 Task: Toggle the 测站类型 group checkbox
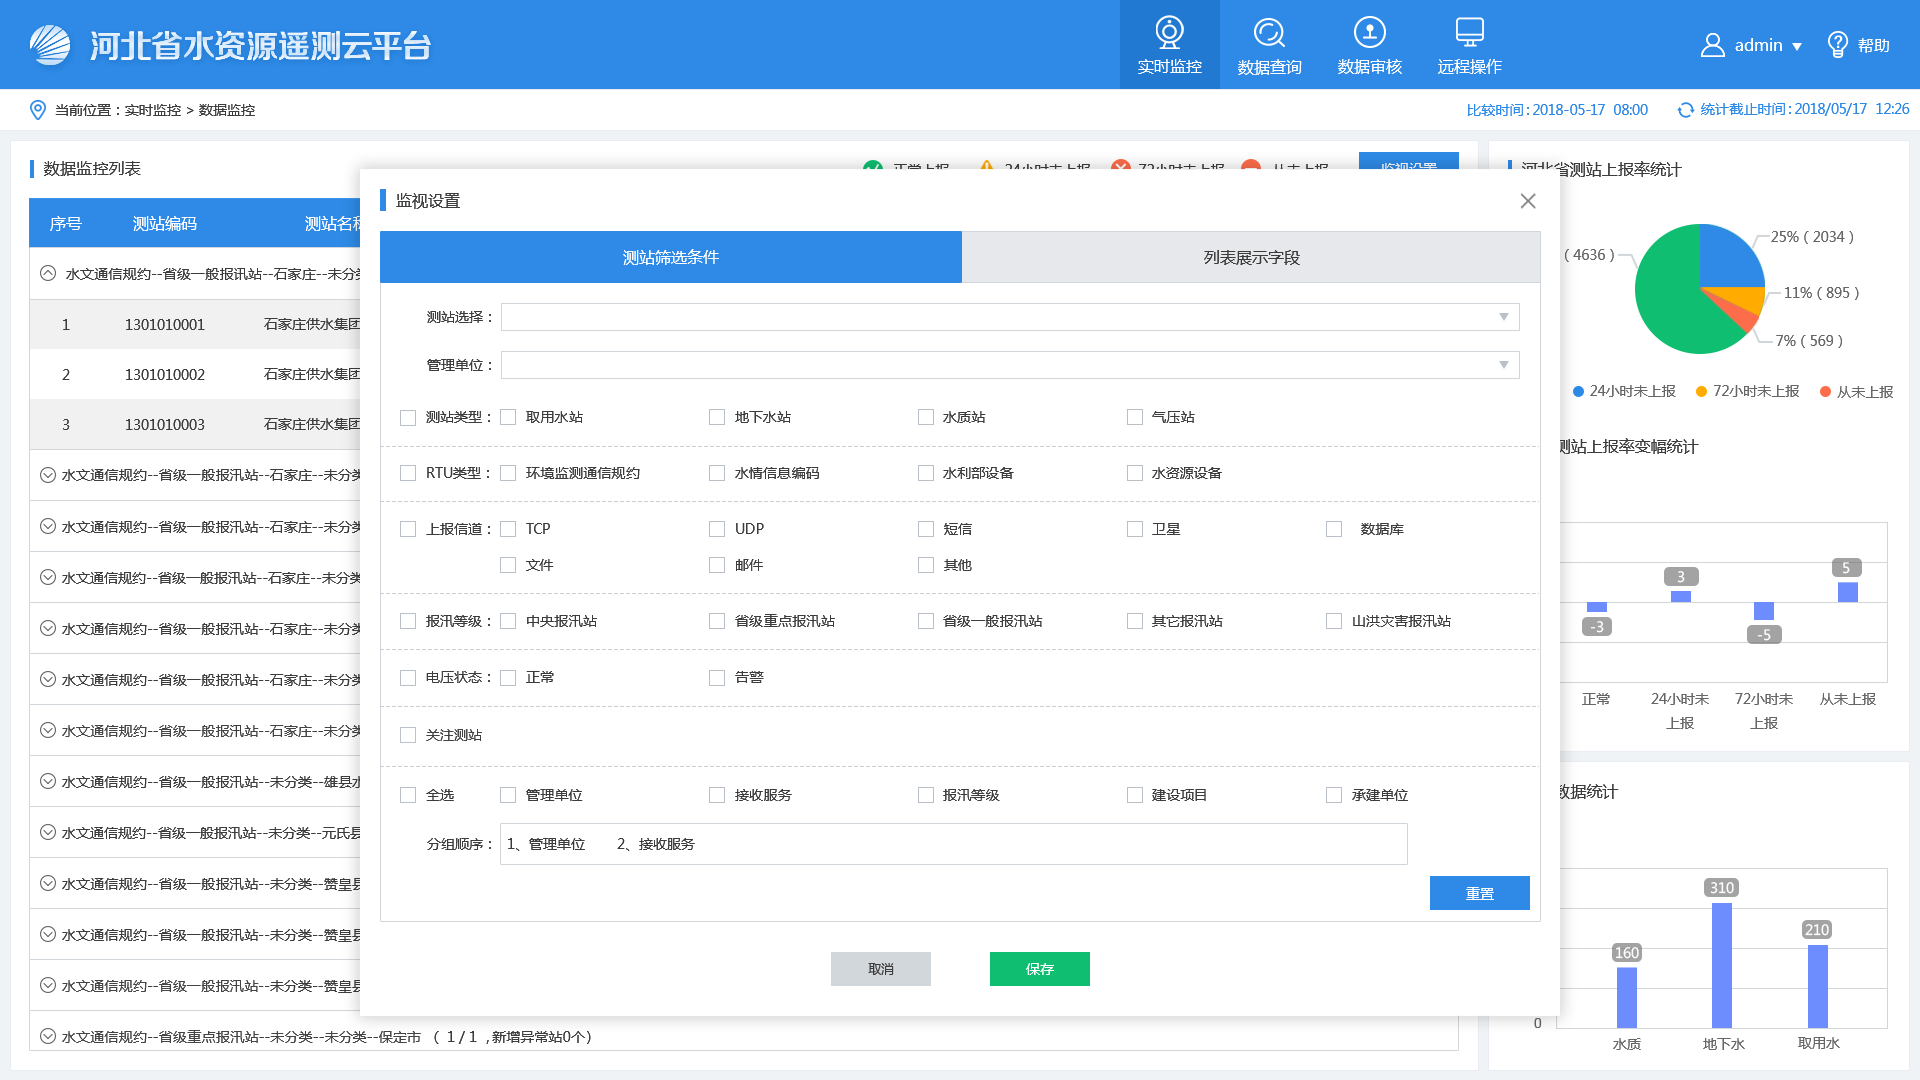(x=408, y=417)
